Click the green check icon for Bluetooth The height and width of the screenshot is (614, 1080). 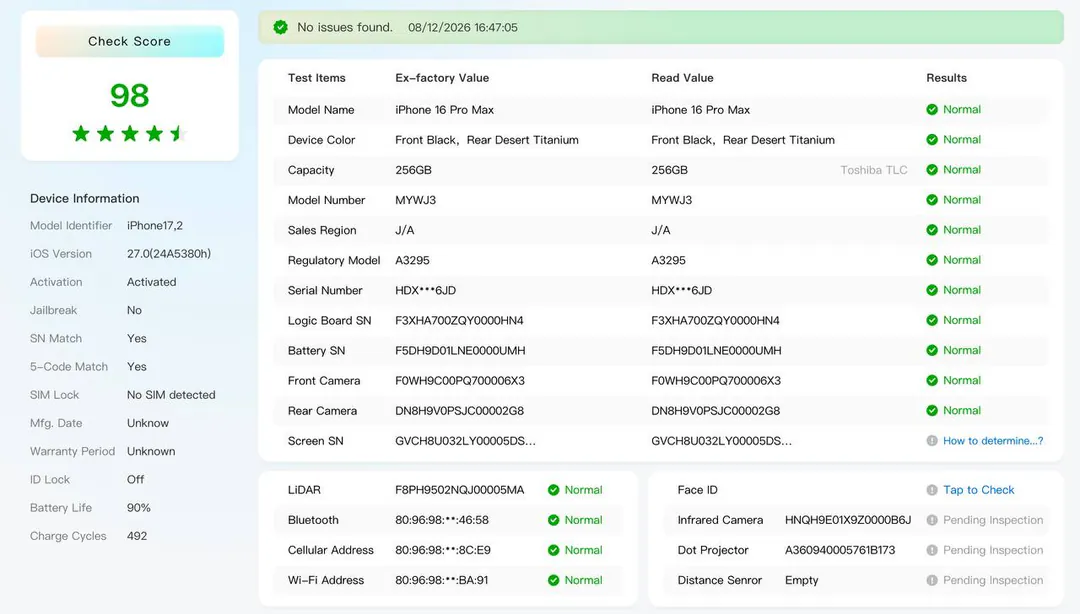pyautogui.click(x=553, y=520)
